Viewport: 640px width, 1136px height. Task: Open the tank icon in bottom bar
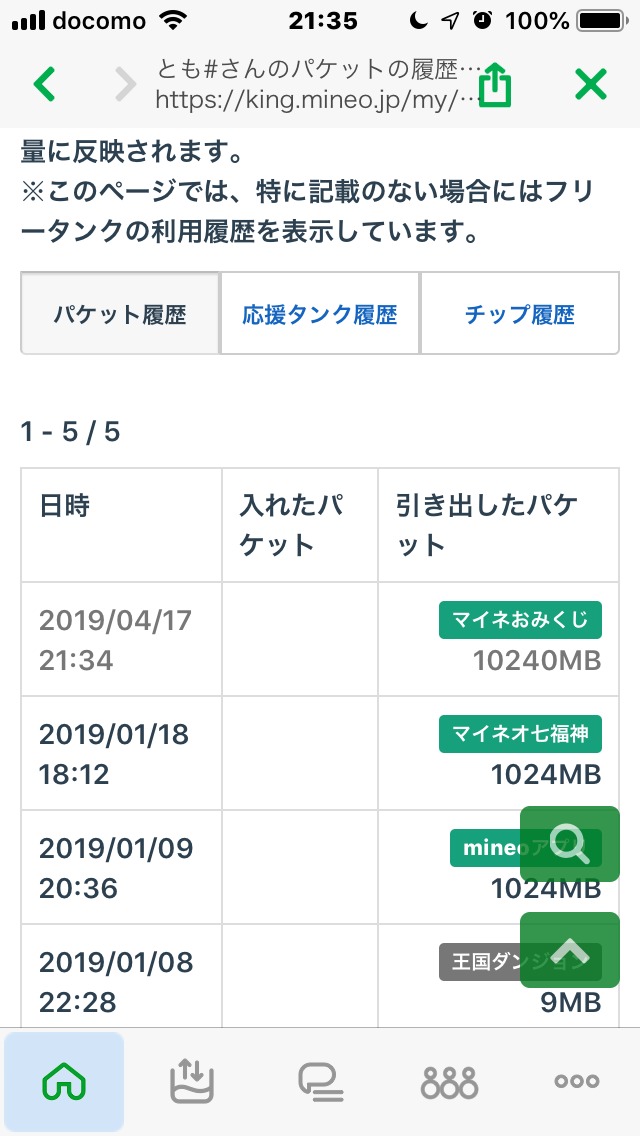(192, 1082)
